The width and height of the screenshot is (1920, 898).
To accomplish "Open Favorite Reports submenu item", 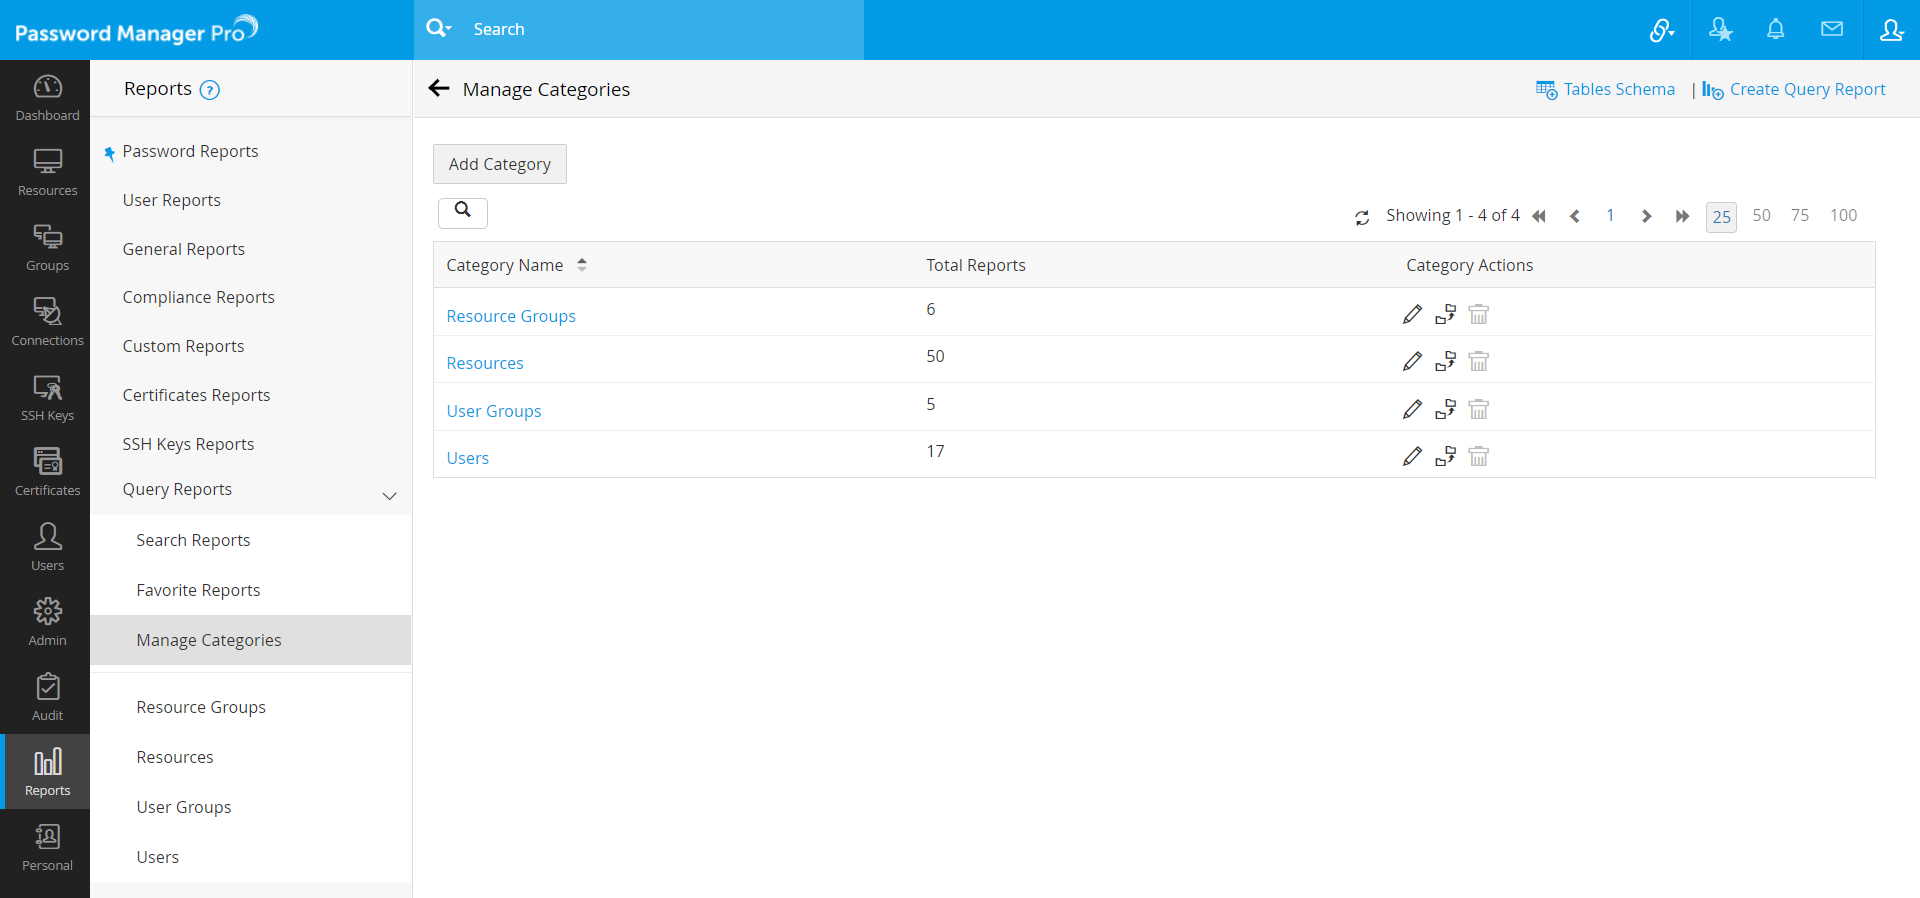I will tap(198, 590).
